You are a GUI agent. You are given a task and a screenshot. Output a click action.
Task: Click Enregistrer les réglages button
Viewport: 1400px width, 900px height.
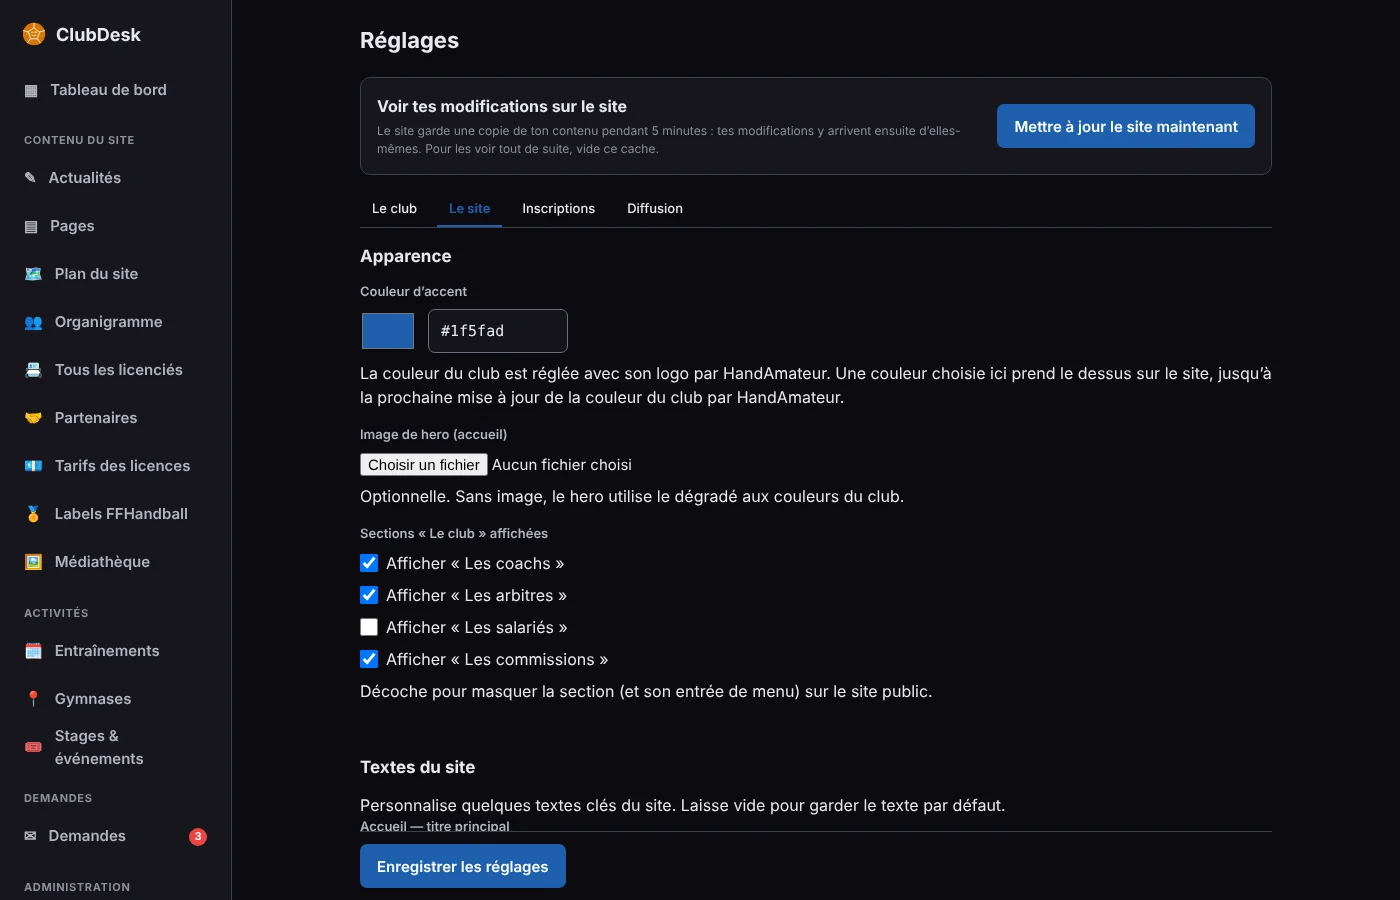[463, 866]
